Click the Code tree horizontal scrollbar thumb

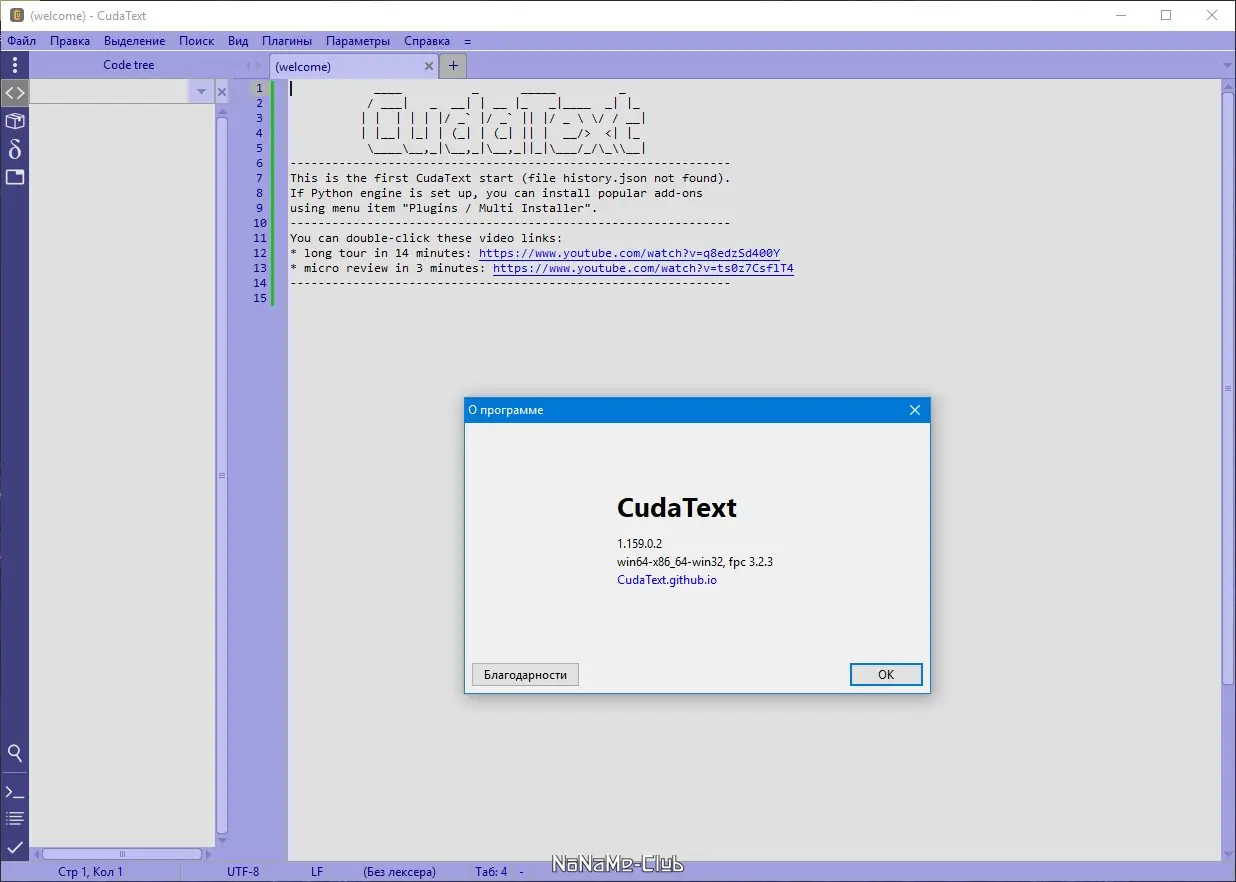(x=122, y=854)
